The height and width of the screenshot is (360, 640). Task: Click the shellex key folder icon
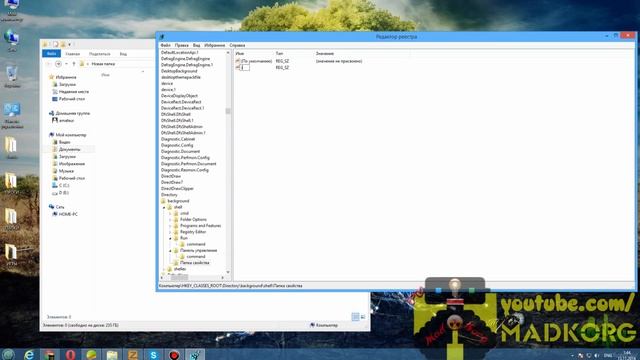[170, 269]
